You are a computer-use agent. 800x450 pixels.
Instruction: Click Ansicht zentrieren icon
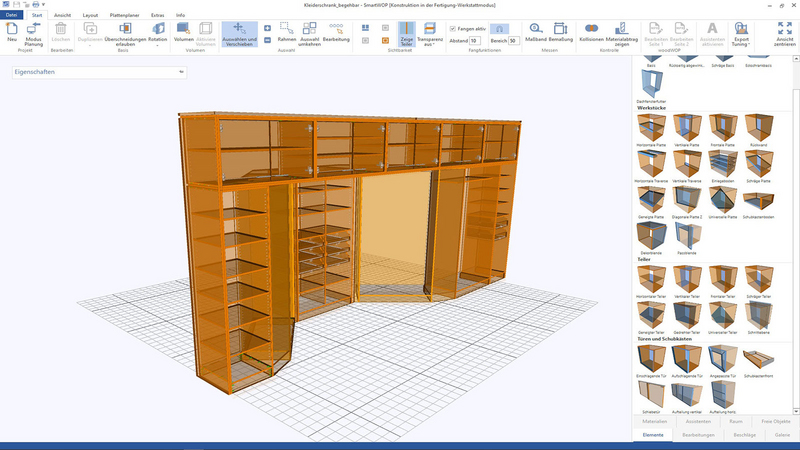[x=784, y=34]
